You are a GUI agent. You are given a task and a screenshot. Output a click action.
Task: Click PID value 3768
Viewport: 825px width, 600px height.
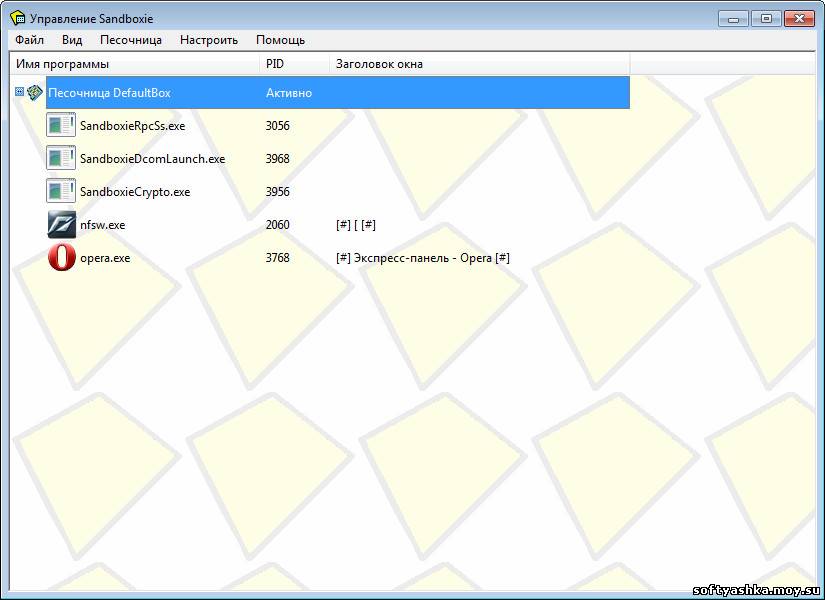click(x=278, y=258)
